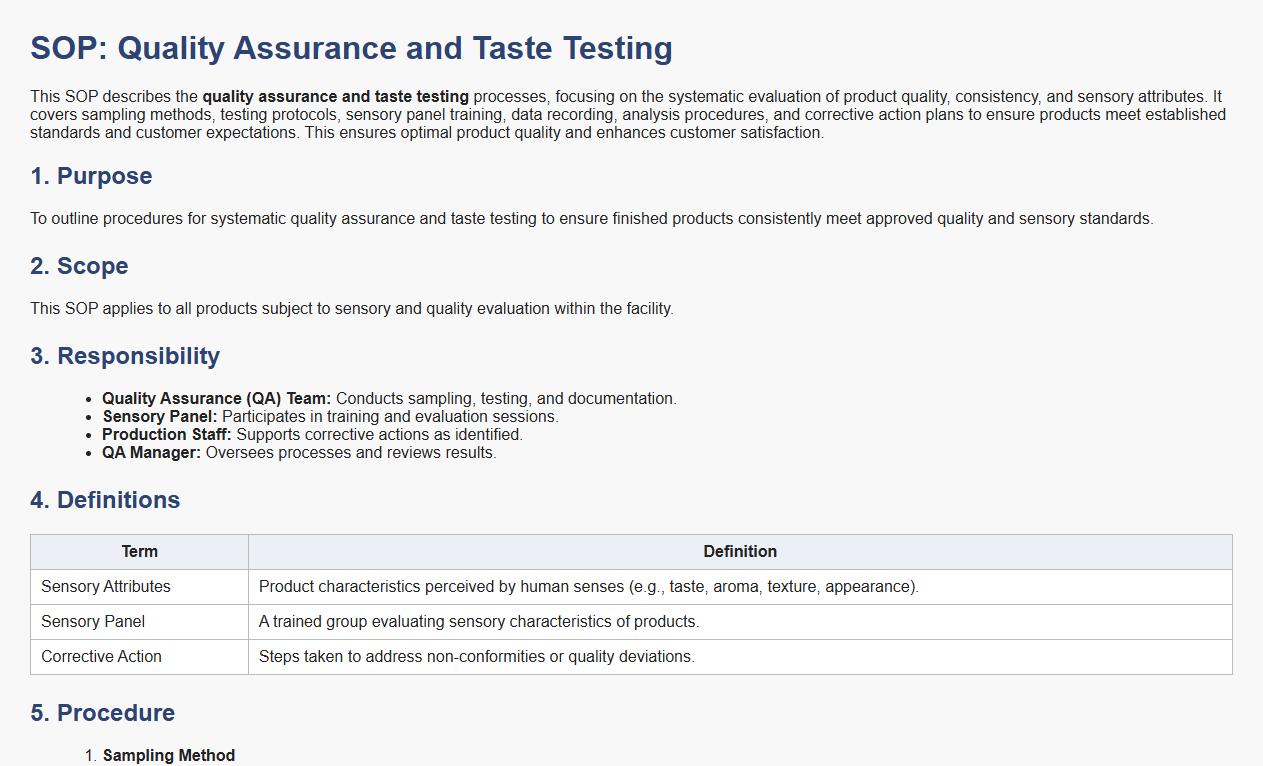Image resolution: width=1263 pixels, height=766 pixels.
Task: Click the 'A trained group evaluating' definition cell
Action: (x=478, y=622)
